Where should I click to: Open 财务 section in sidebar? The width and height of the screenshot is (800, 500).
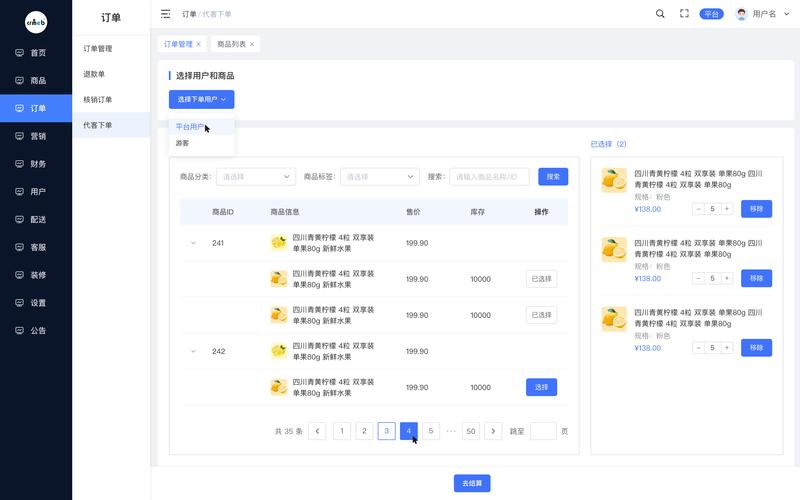tap(36, 164)
